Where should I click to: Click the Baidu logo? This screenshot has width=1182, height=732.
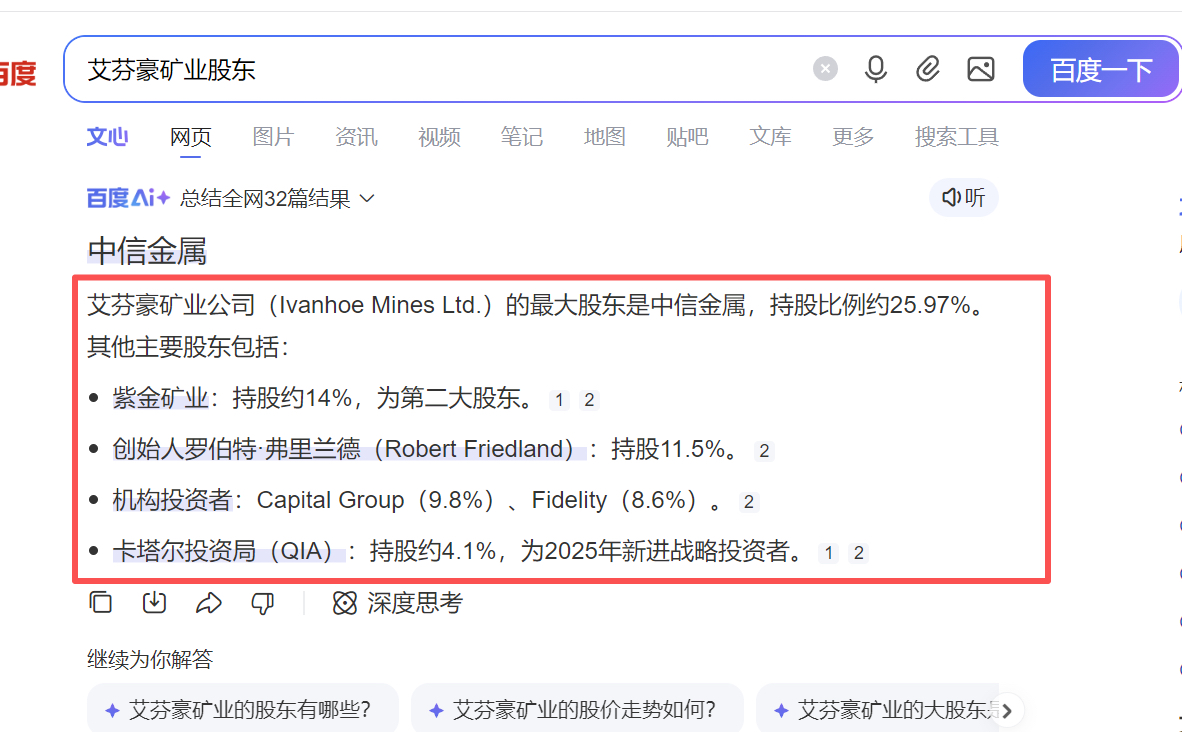pyautogui.click(x=17, y=74)
